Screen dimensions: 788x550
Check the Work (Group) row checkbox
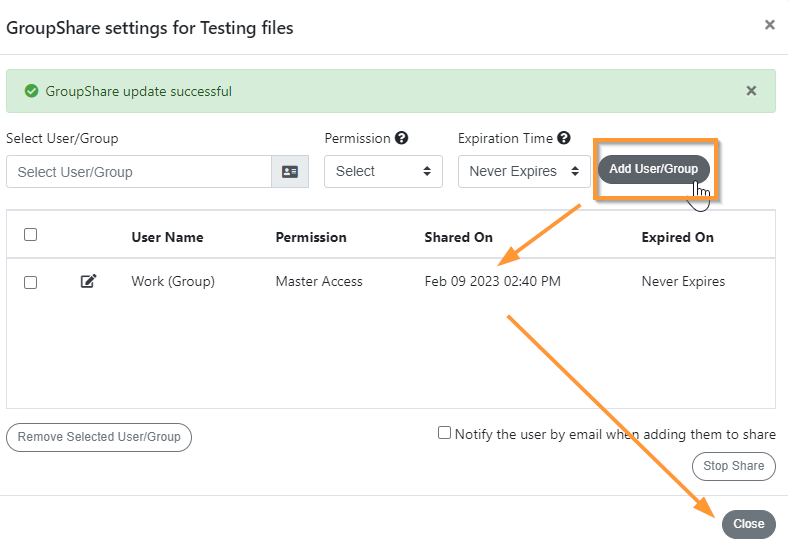point(31,283)
